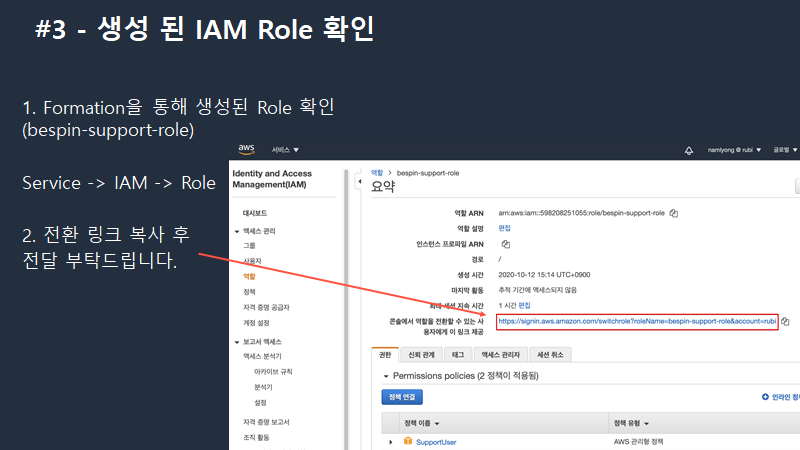This screenshot has width=800, height=450.
Task: Edit the max session duration 편집 link
Action: (x=524, y=305)
